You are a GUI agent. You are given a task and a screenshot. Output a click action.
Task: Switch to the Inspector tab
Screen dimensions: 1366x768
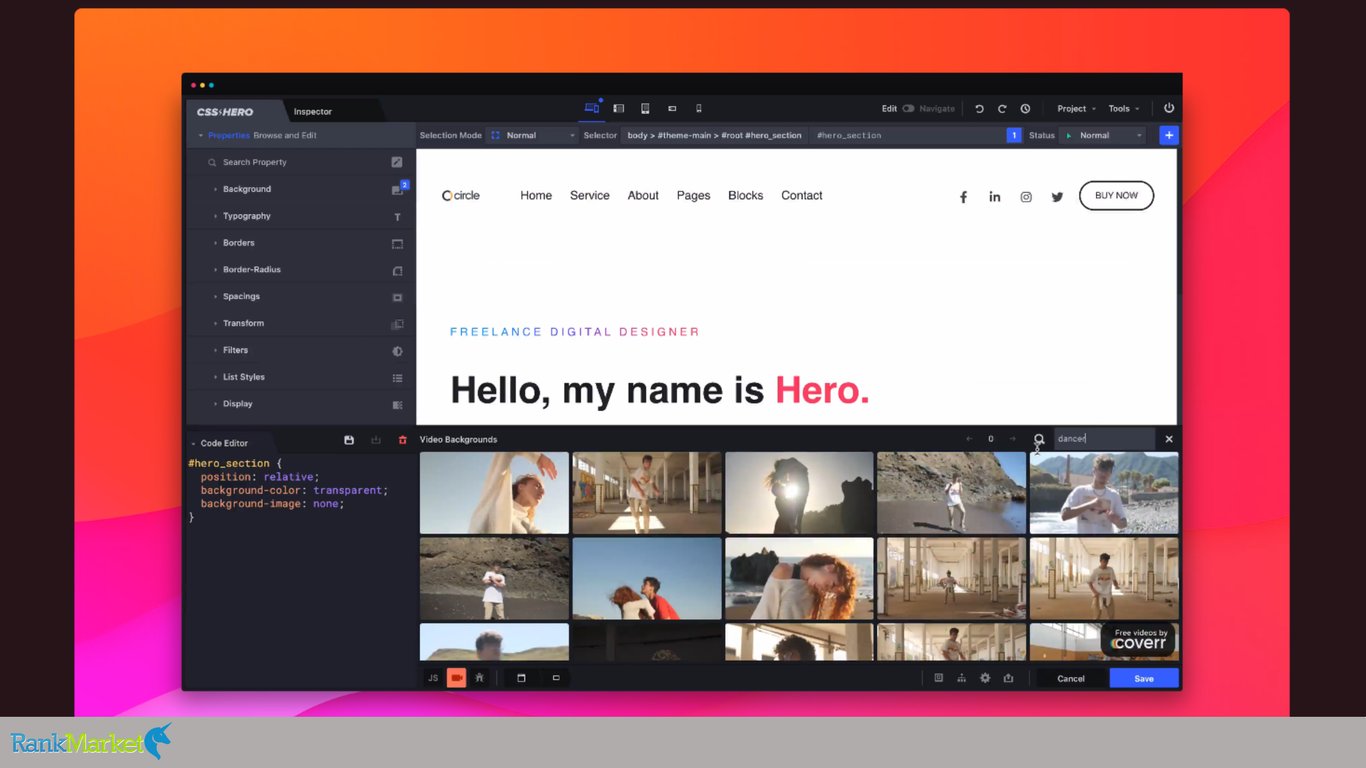[x=313, y=112]
